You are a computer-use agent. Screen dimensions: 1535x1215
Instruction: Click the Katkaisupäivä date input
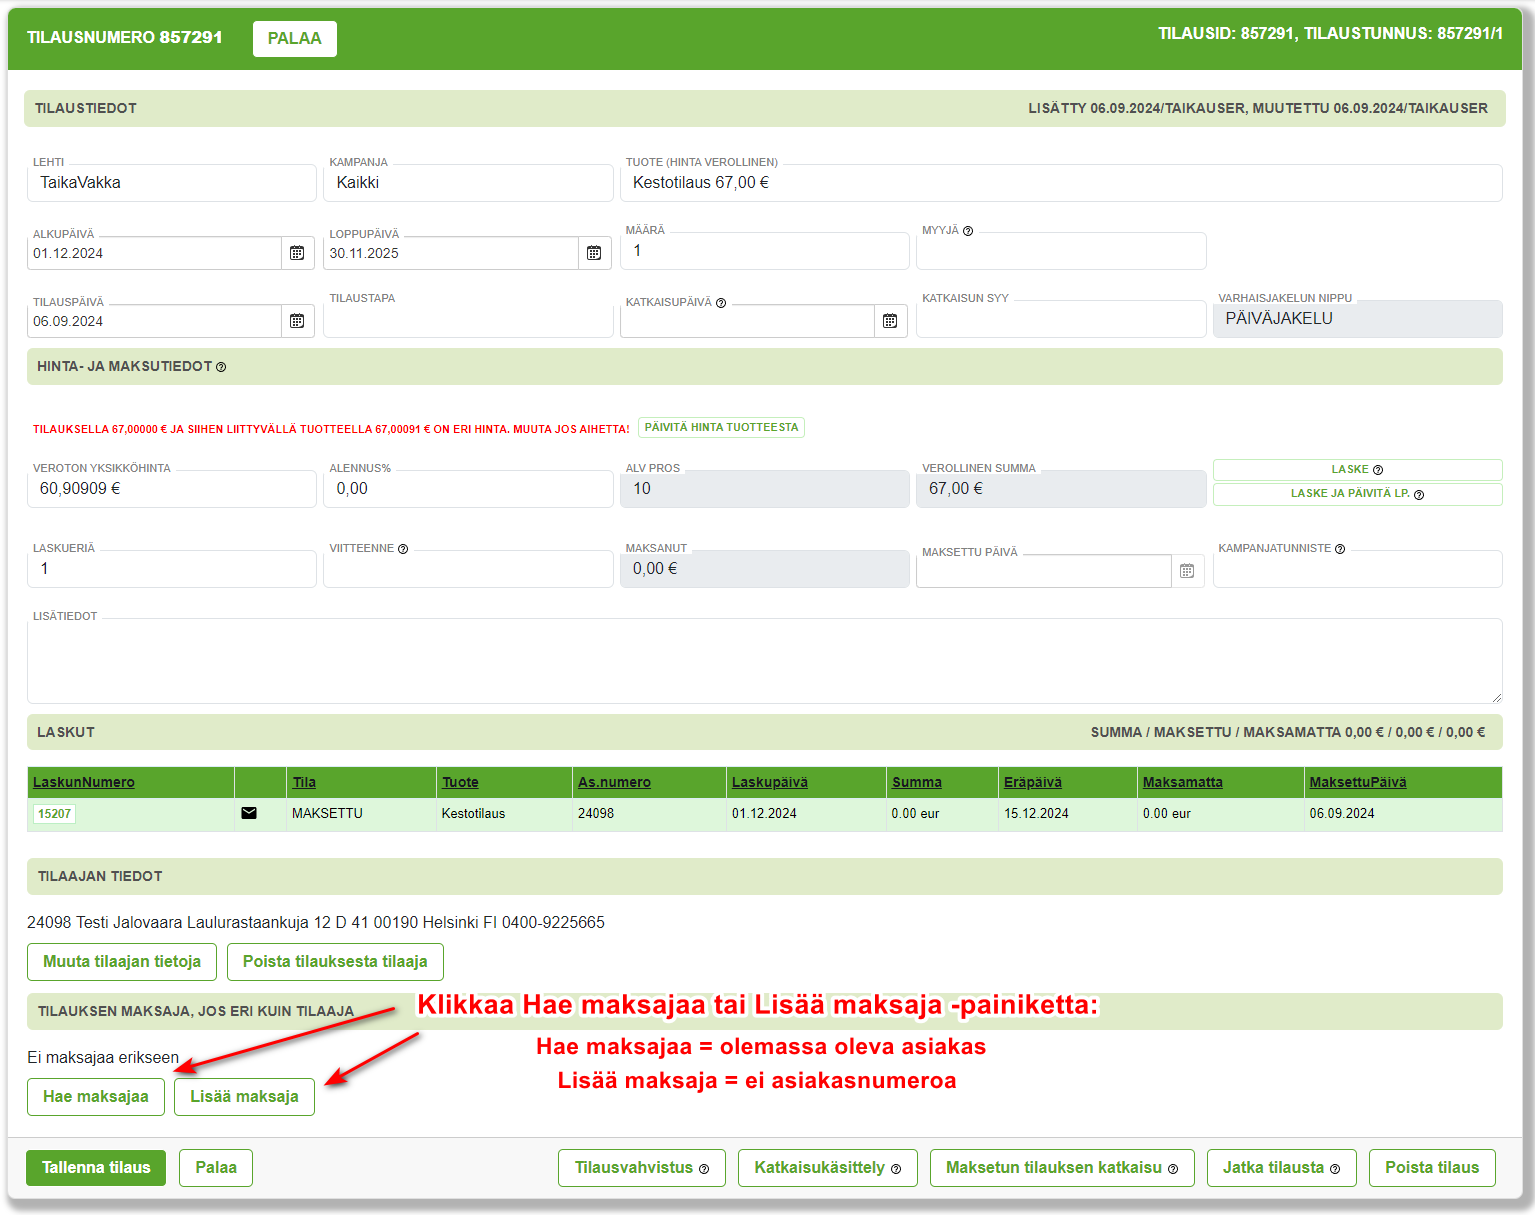tap(748, 321)
